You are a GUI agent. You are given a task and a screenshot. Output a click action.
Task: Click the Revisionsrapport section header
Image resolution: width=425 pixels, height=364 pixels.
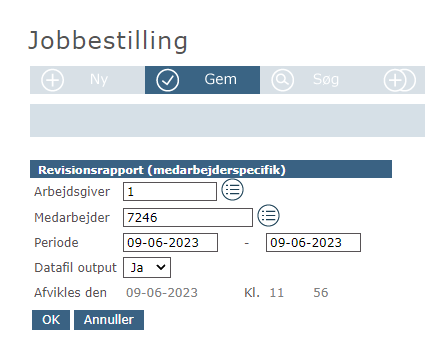[211, 169]
